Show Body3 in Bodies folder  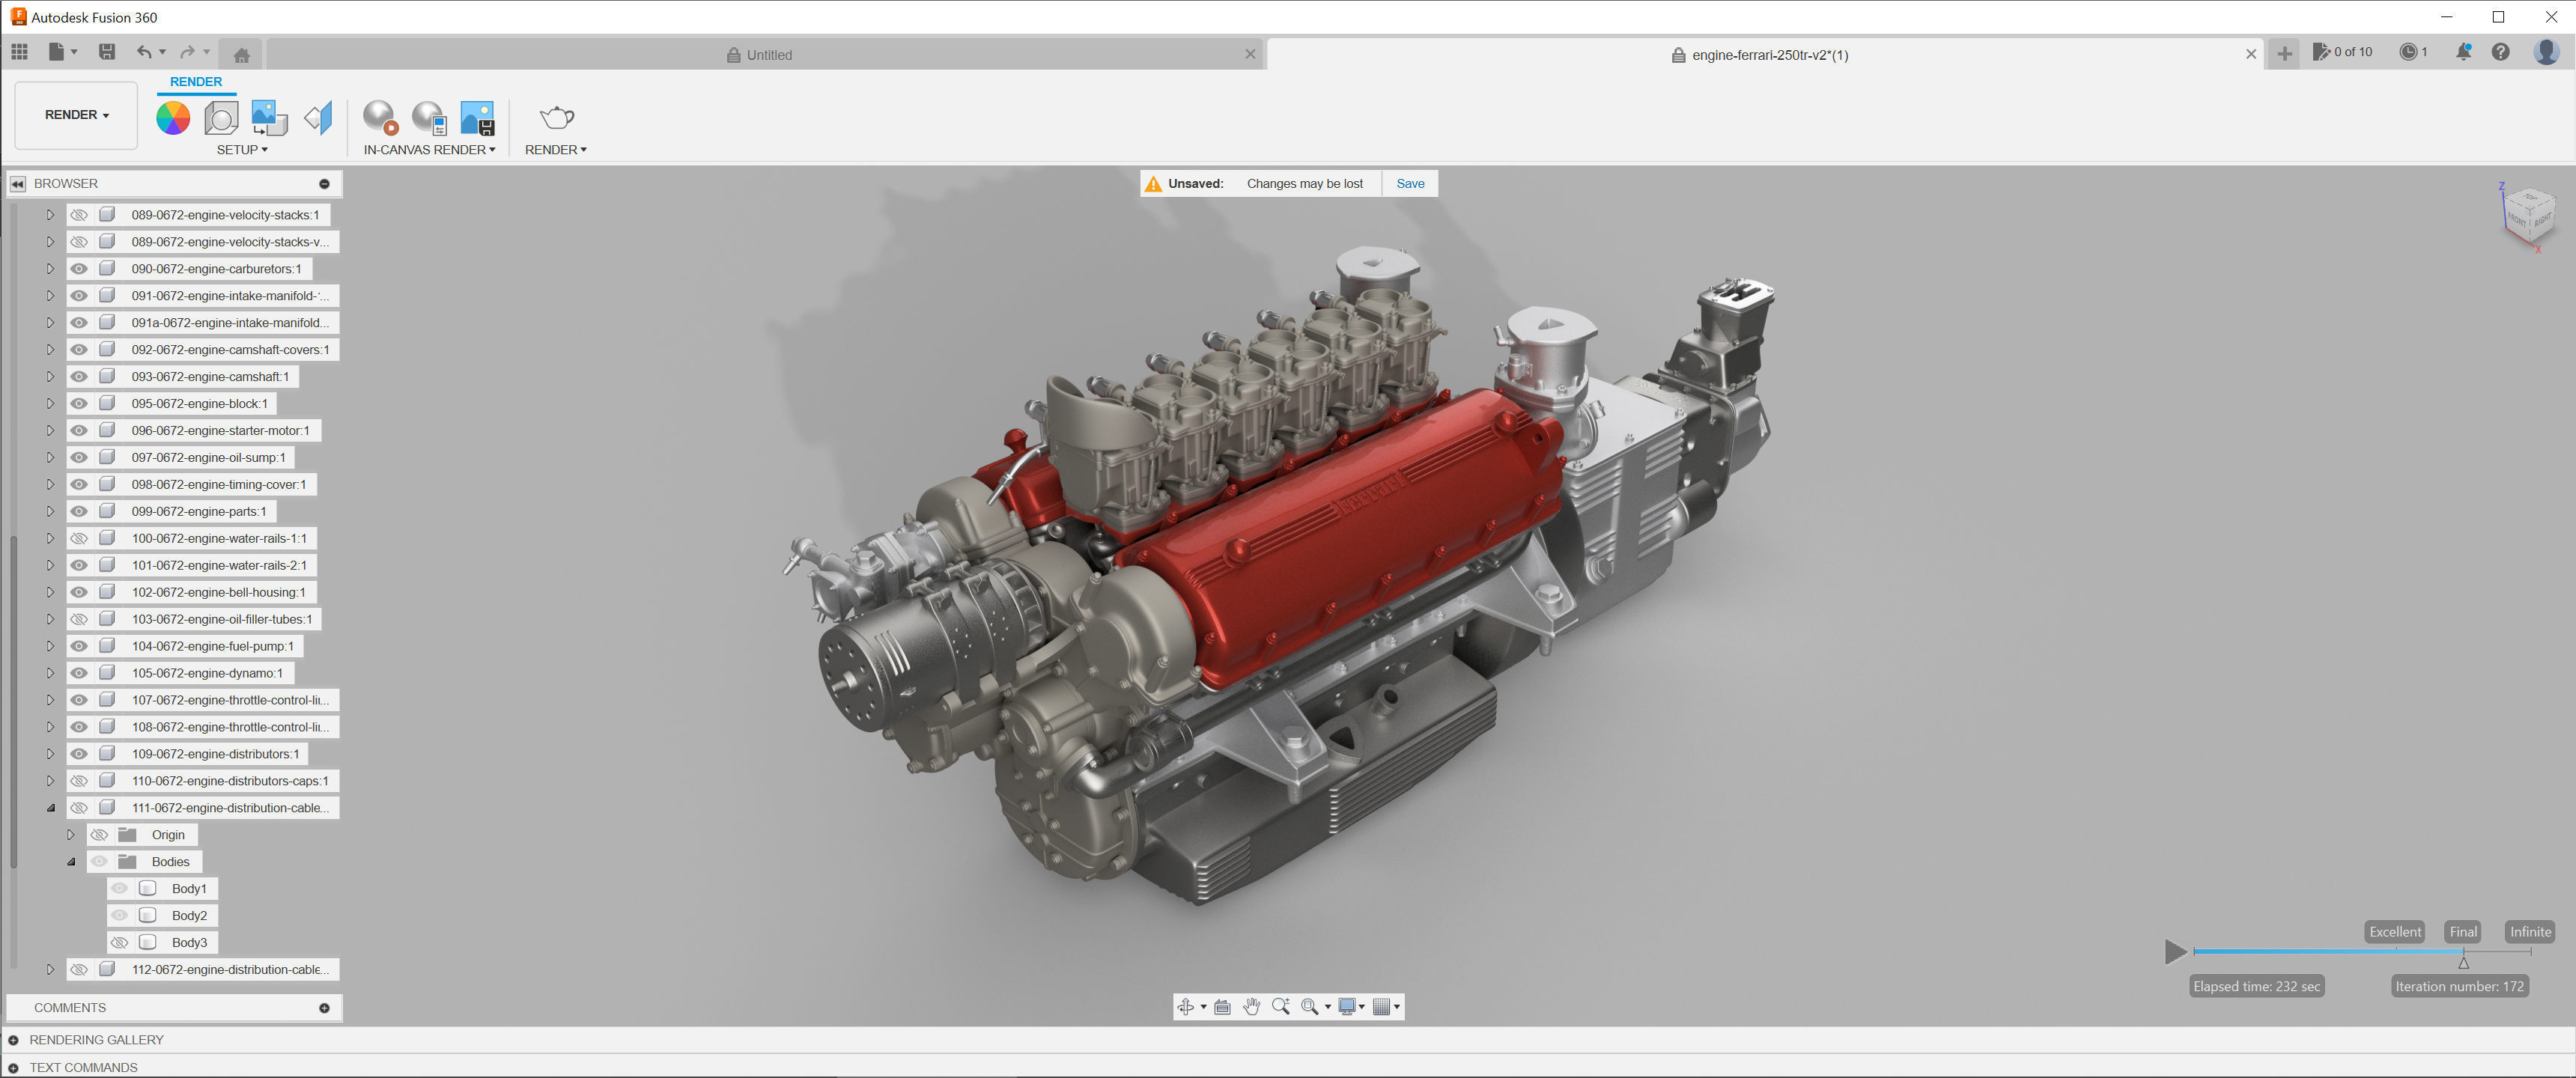[x=120, y=943]
